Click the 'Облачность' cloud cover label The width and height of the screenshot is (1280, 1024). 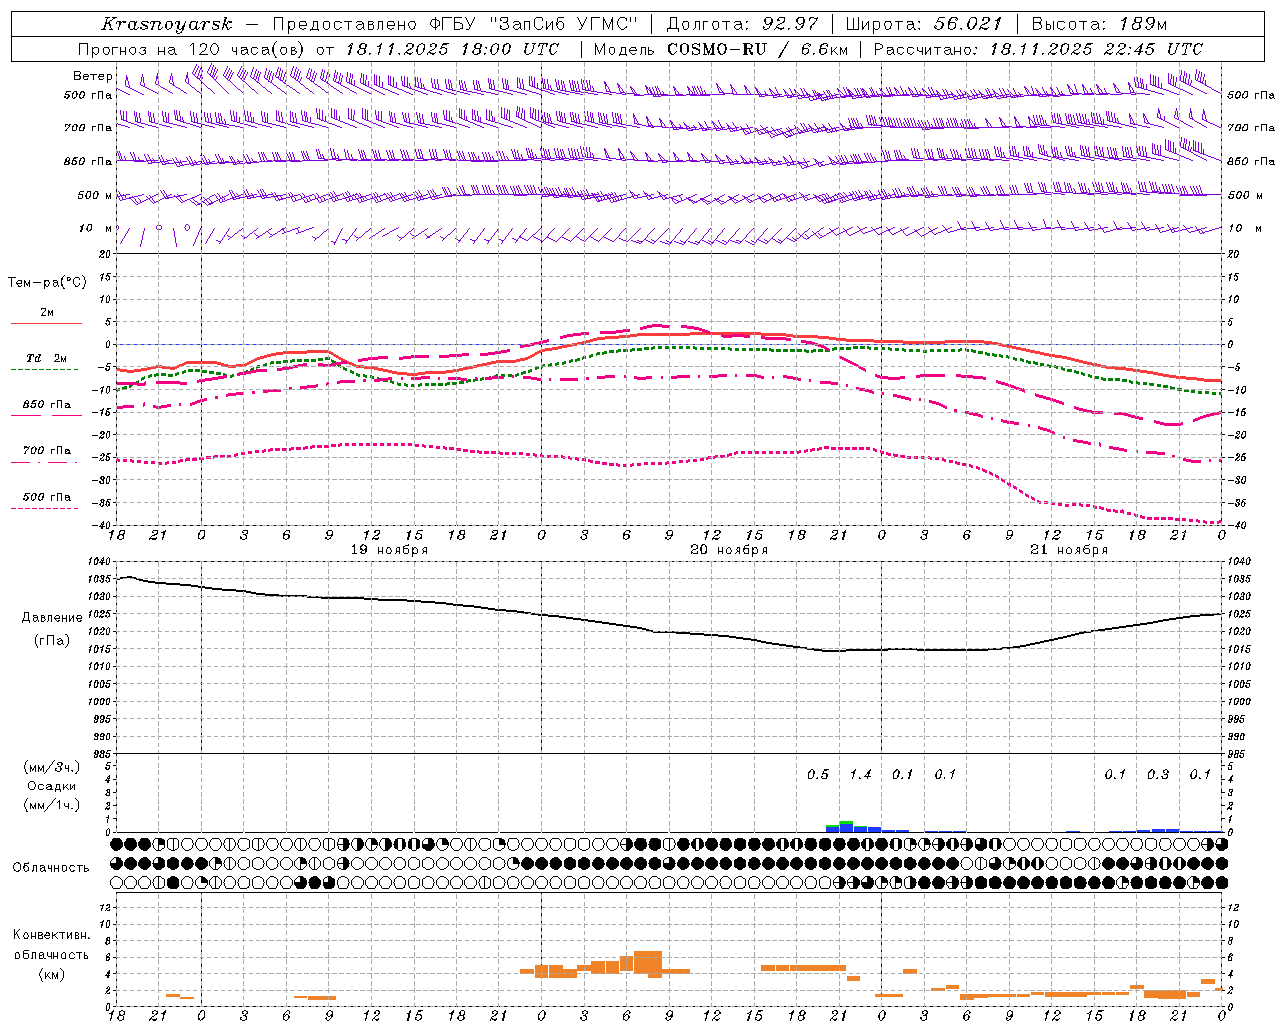pyautogui.click(x=51, y=868)
